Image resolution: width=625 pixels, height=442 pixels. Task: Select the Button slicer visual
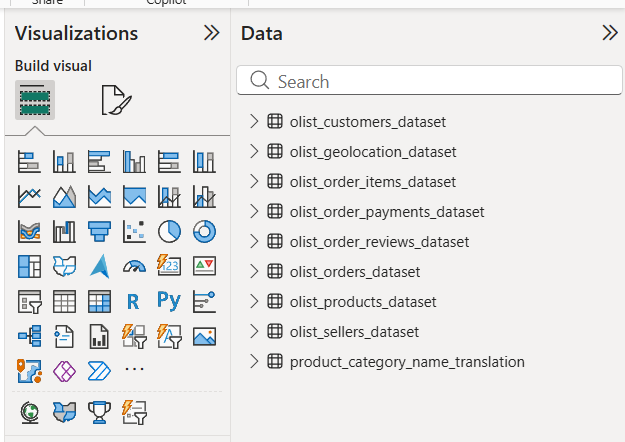(134, 336)
